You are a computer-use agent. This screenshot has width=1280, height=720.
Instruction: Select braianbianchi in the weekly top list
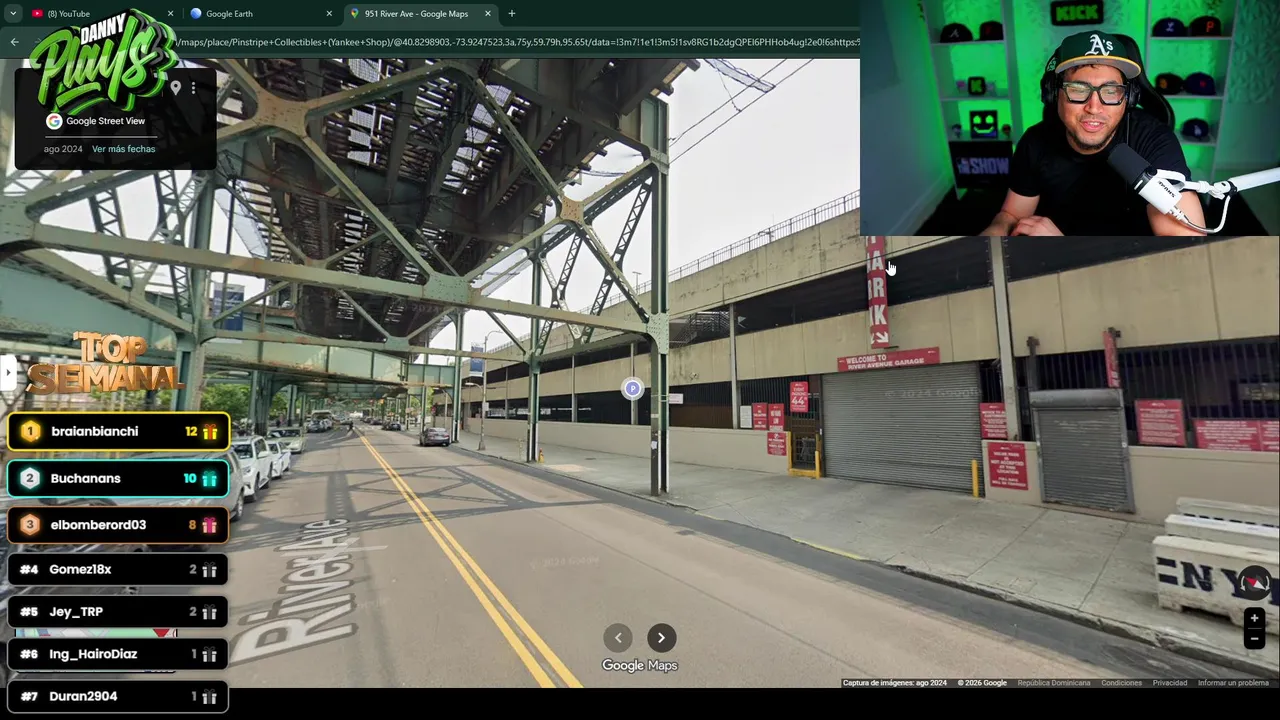tap(118, 432)
